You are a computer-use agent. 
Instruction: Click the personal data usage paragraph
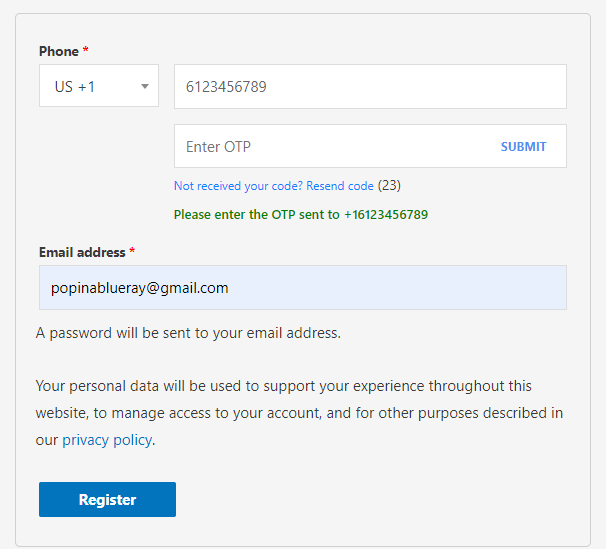tap(298, 413)
